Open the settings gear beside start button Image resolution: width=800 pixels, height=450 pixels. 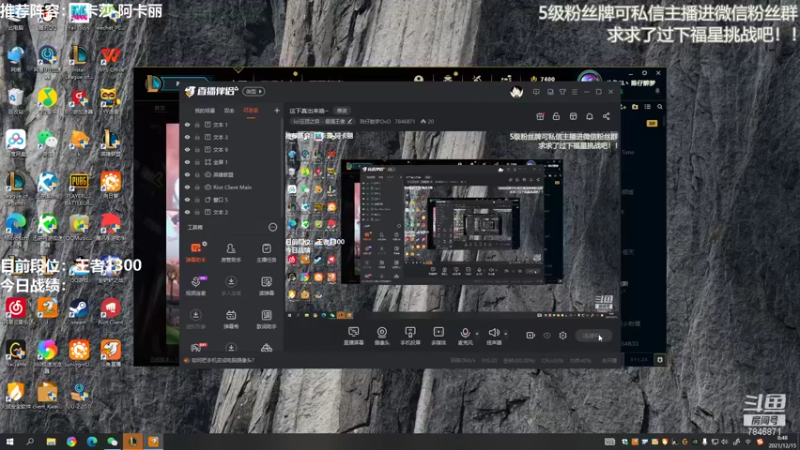click(x=563, y=335)
